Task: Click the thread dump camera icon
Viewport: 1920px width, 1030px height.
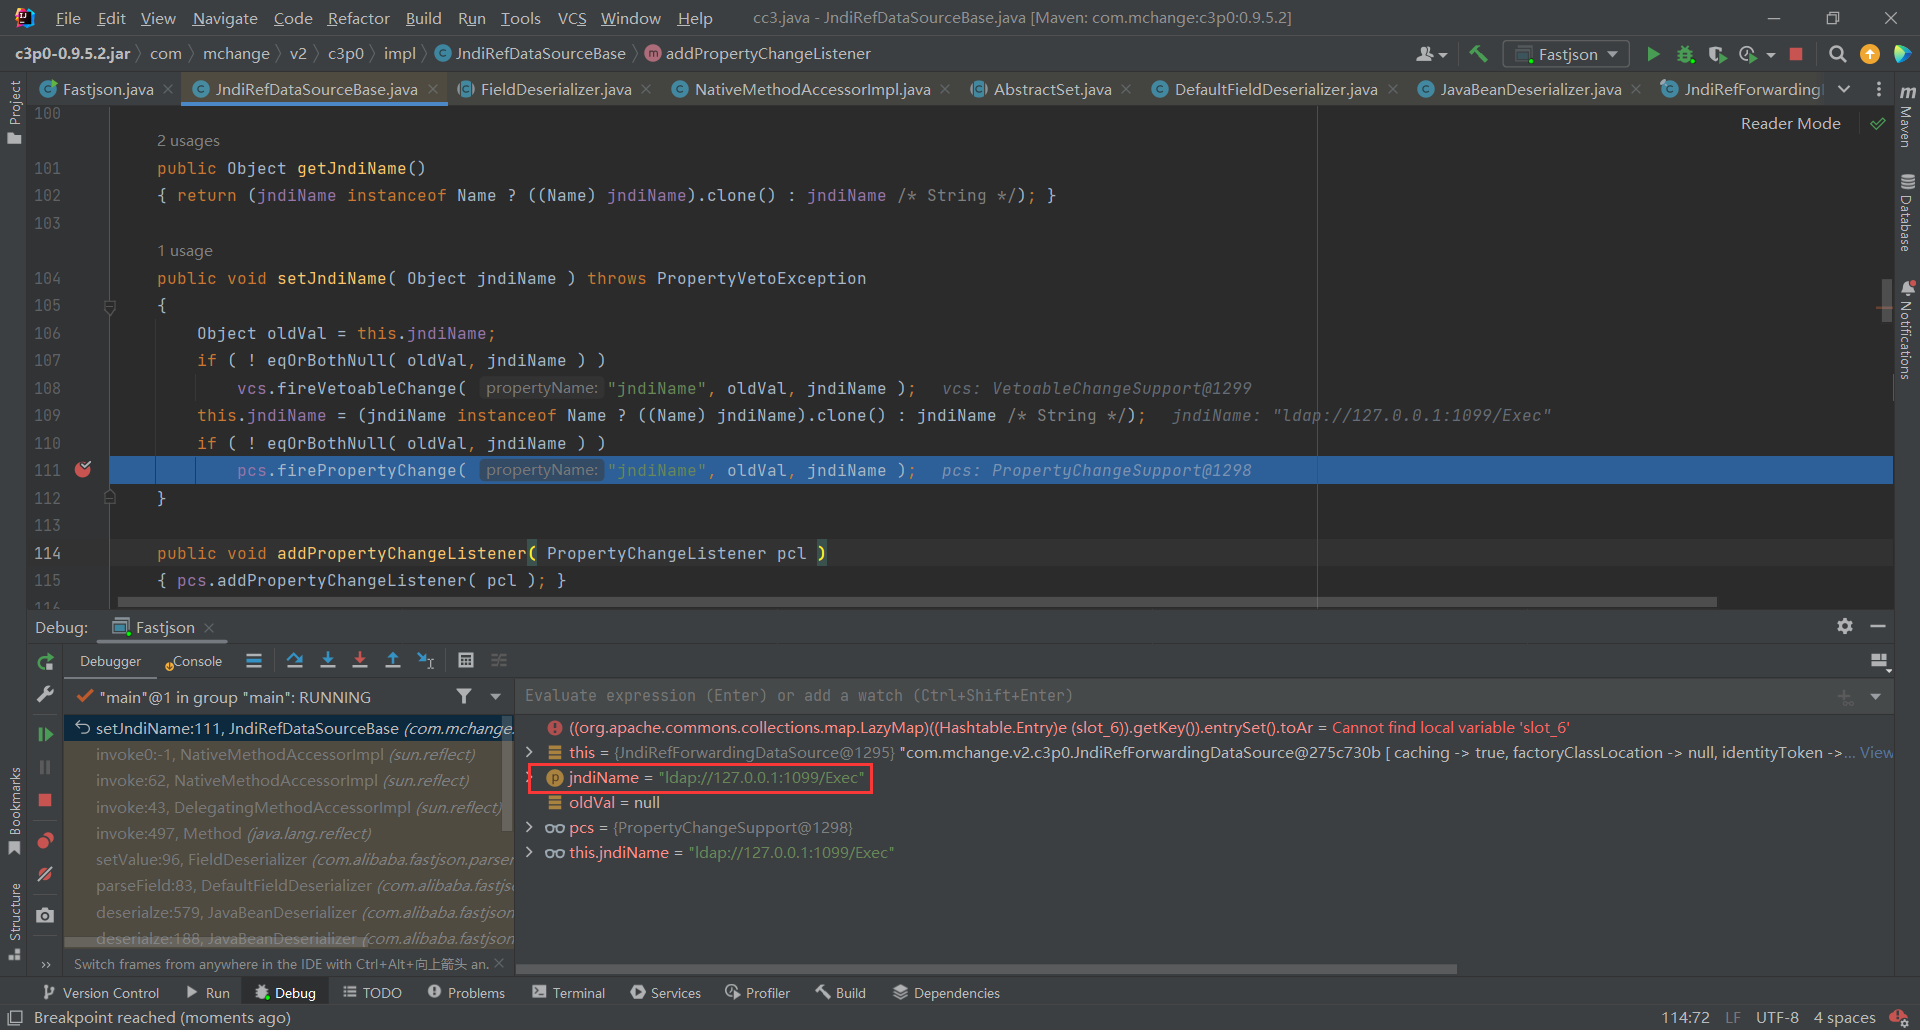Action: coord(45,915)
